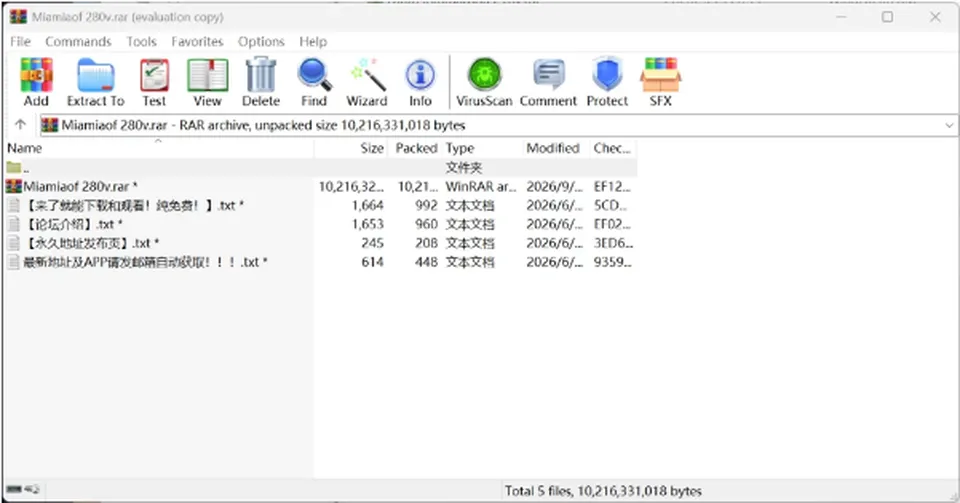The image size is (960, 503).
Task: Open the Commands menu
Action: click(x=78, y=42)
